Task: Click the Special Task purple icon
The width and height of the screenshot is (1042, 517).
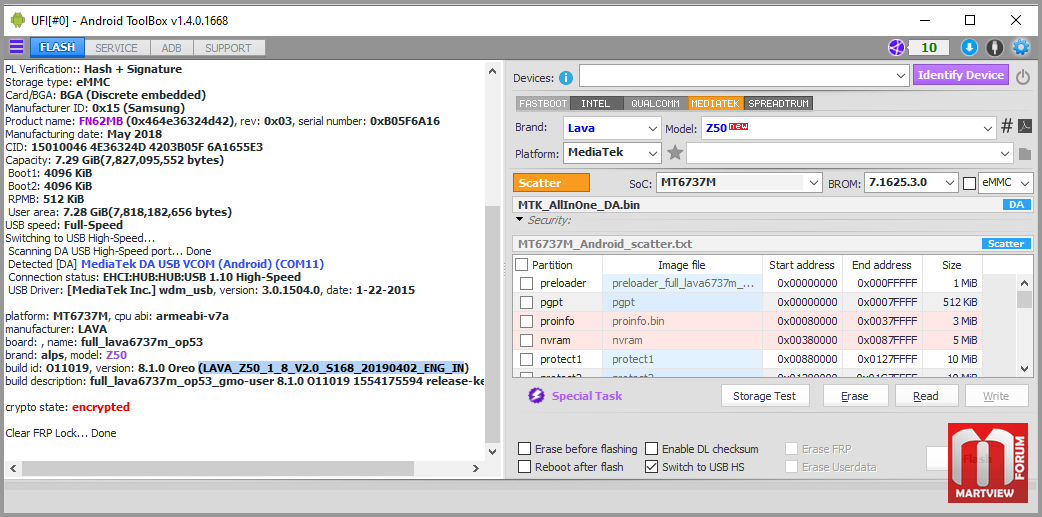Action: 537,396
